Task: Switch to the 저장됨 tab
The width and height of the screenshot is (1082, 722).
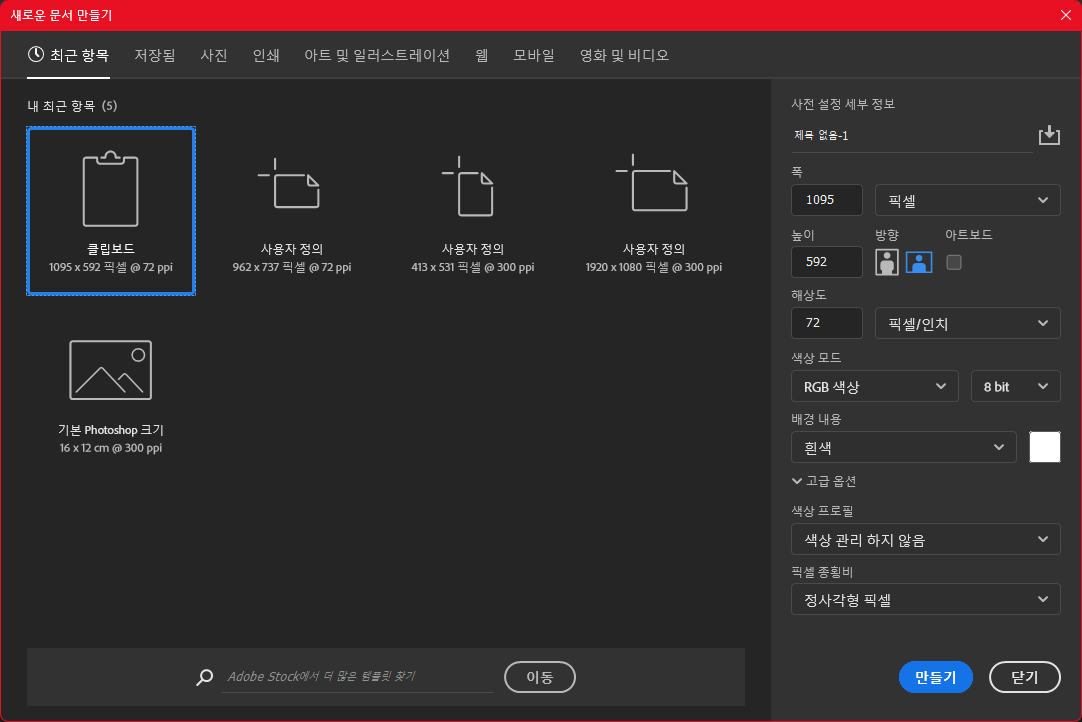Action: (x=155, y=55)
